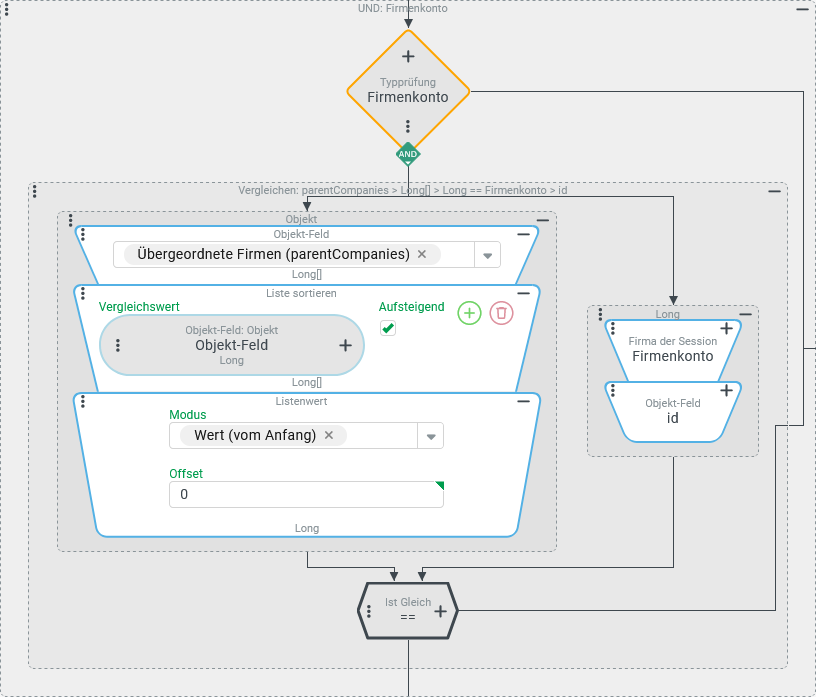This screenshot has width=816, height=697.
Task: Click the plus icon above Typprüfung Firmenkonto
Action: 408,57
